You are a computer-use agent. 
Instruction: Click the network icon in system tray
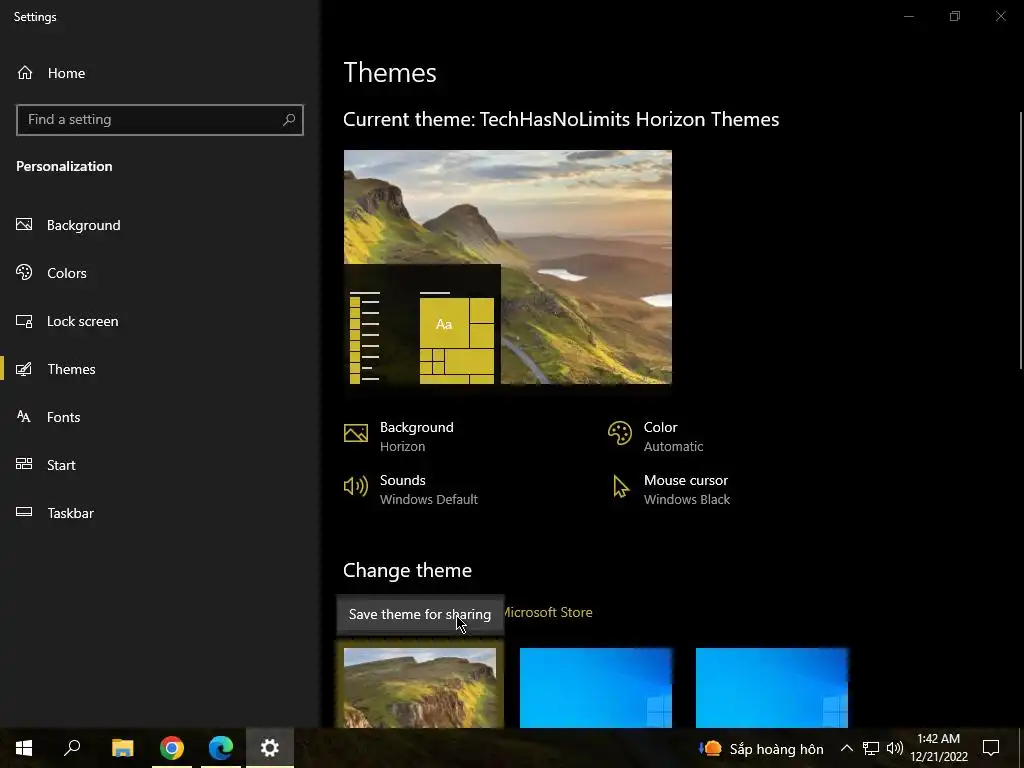(x=871, y=748)
